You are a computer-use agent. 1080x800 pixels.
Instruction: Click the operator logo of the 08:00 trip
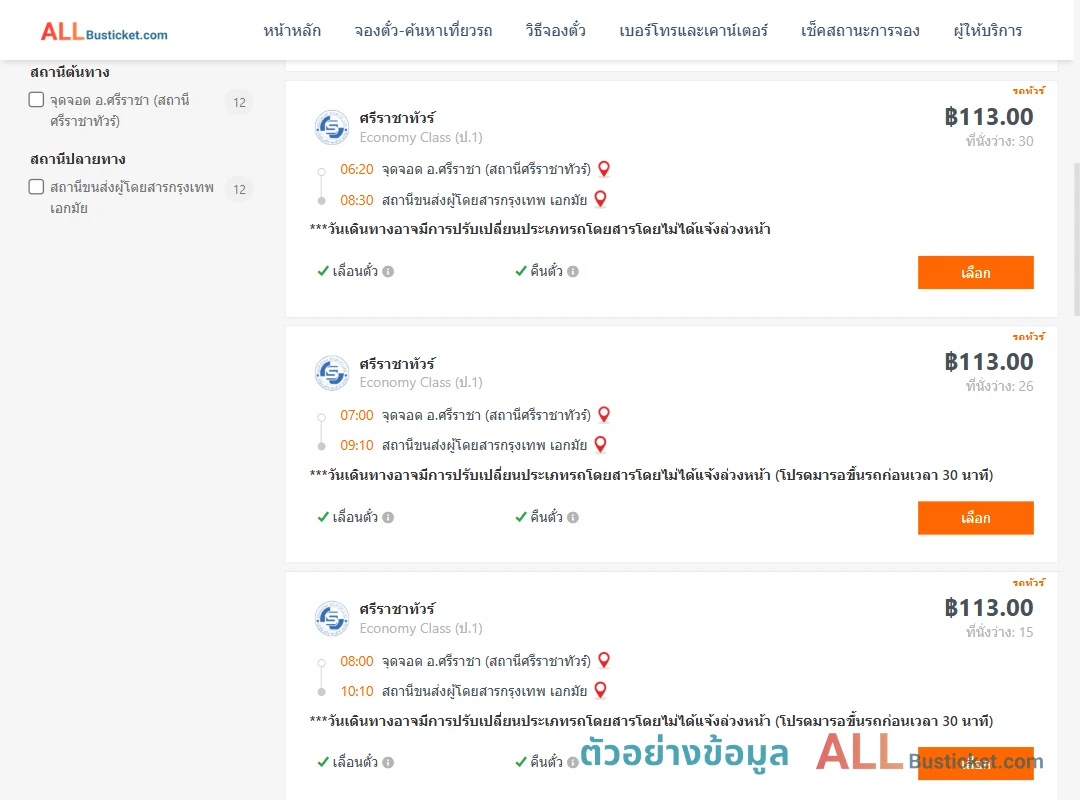(332, 618)
